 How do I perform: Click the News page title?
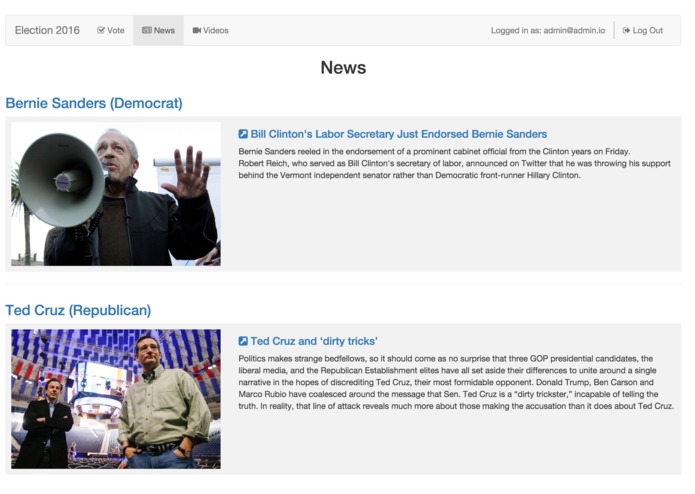tap(344, 68)
